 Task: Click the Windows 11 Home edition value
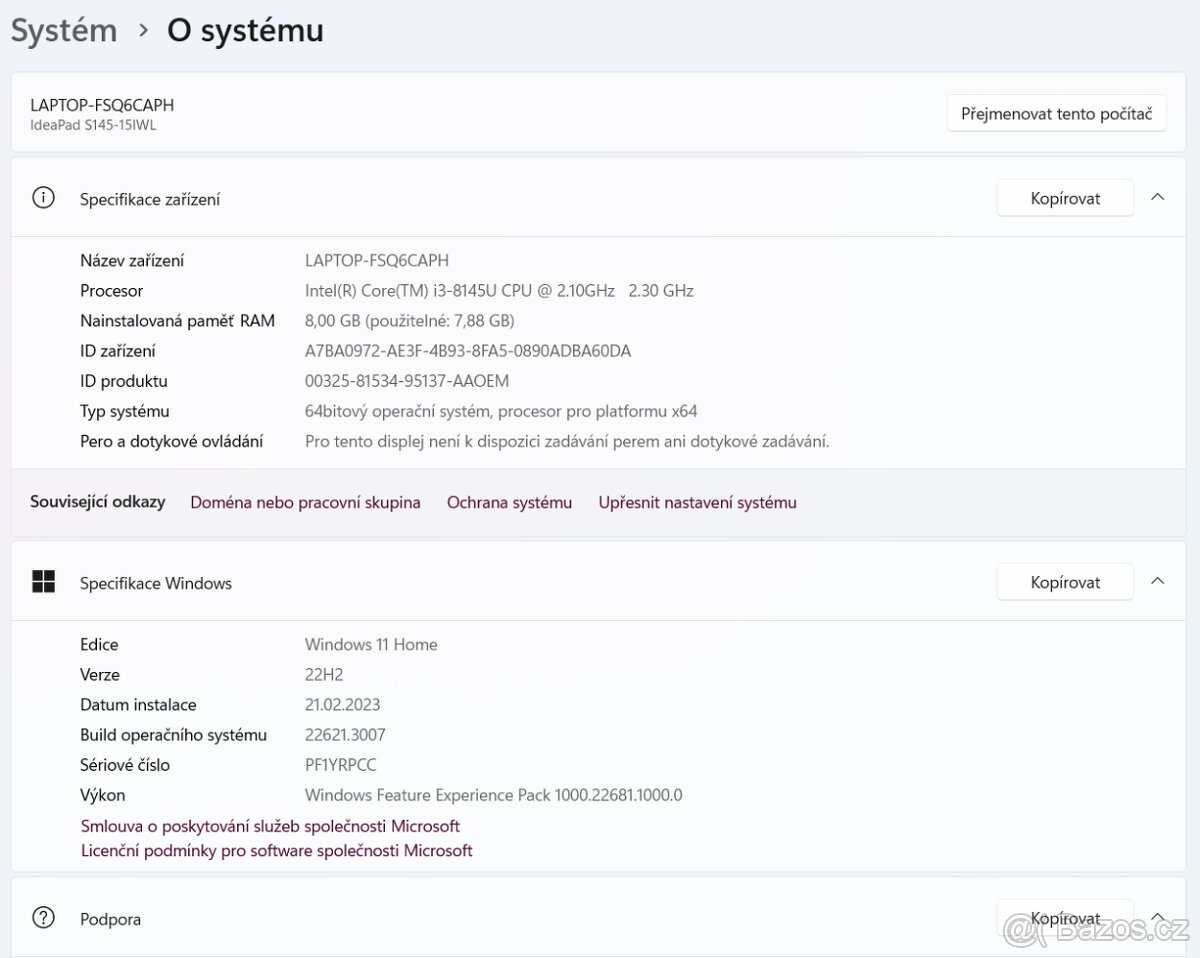pyautogui.click(x=371, y=644)
